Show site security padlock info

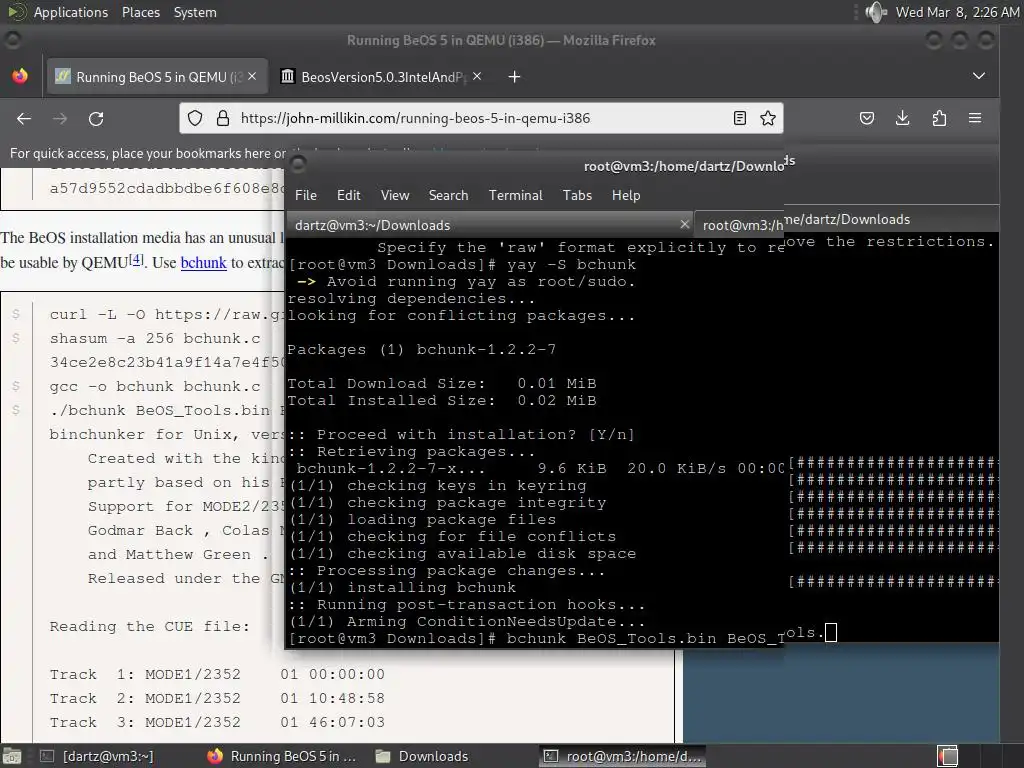point(223,118)
